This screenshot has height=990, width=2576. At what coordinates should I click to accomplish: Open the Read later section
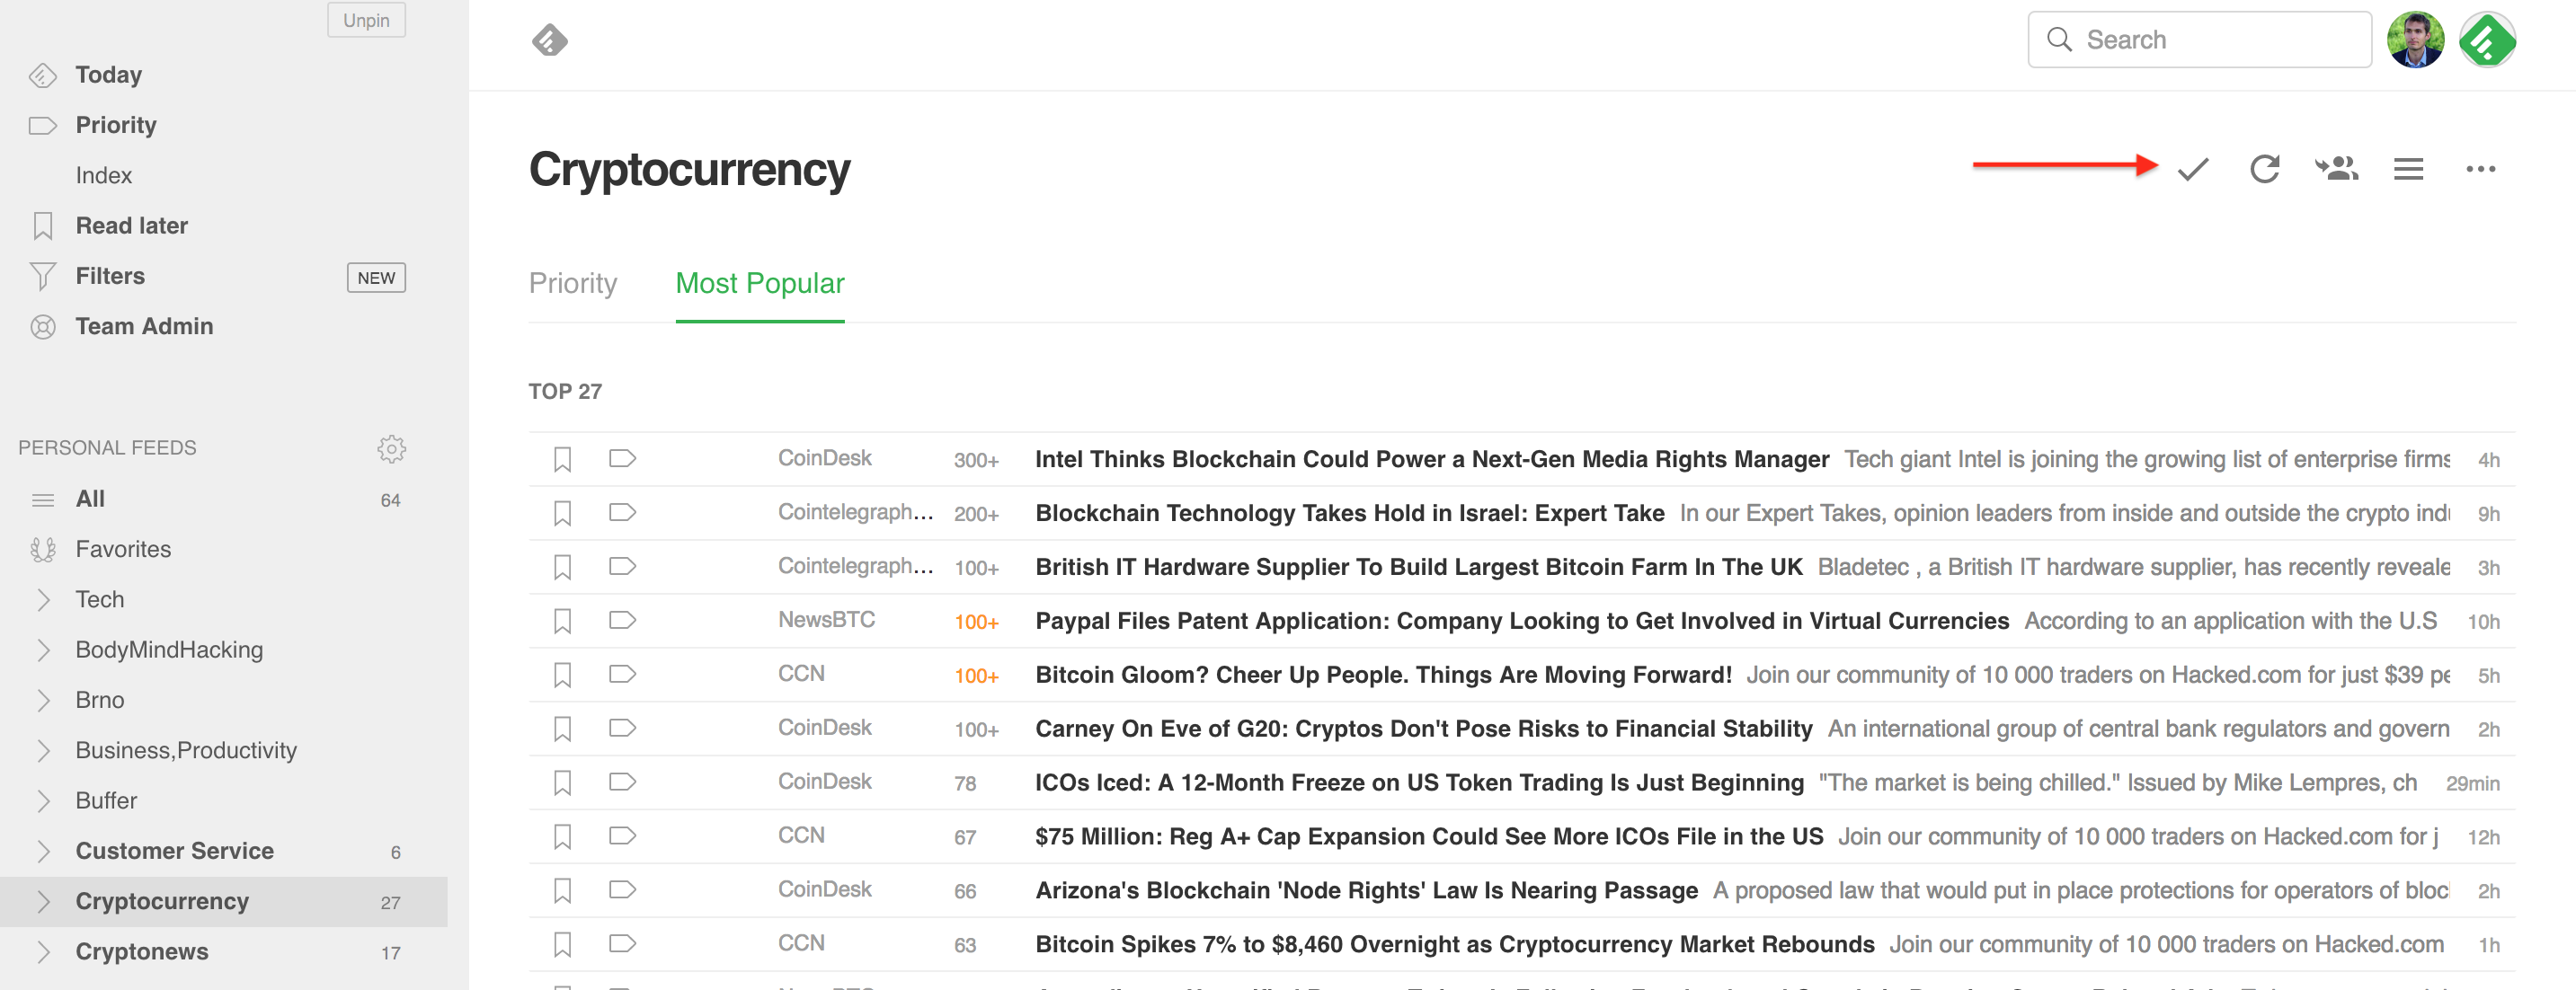[131, 225]
